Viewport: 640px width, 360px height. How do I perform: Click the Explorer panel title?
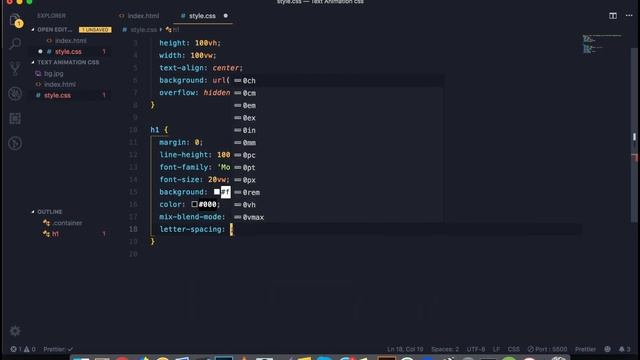pos(51,16)
